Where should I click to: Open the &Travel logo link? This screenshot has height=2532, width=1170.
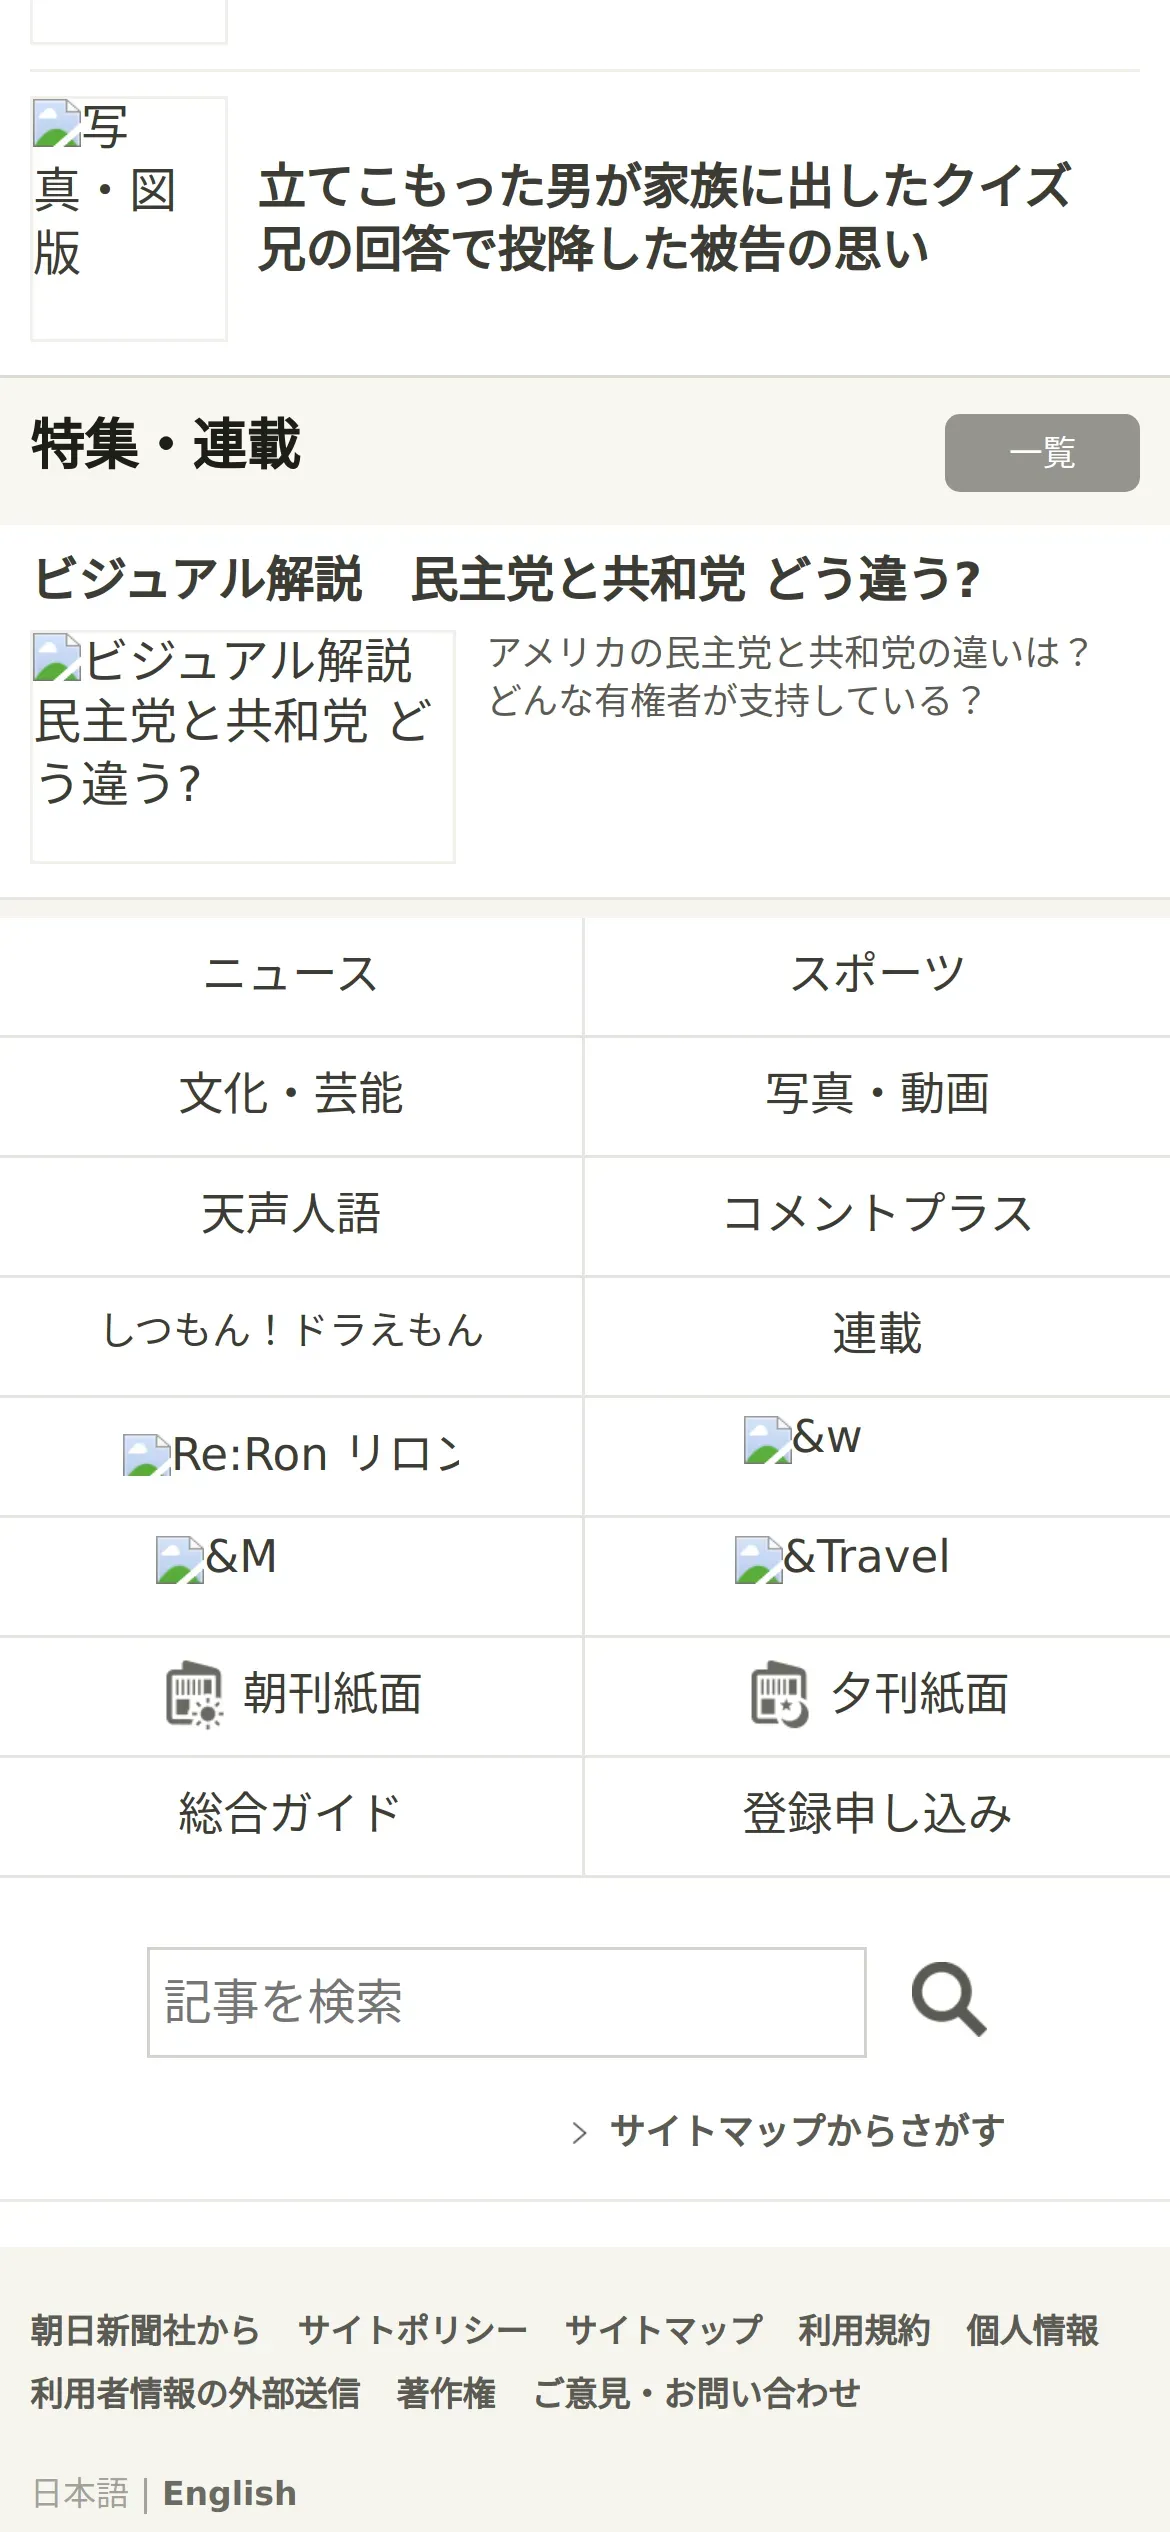pos(842,1558)
